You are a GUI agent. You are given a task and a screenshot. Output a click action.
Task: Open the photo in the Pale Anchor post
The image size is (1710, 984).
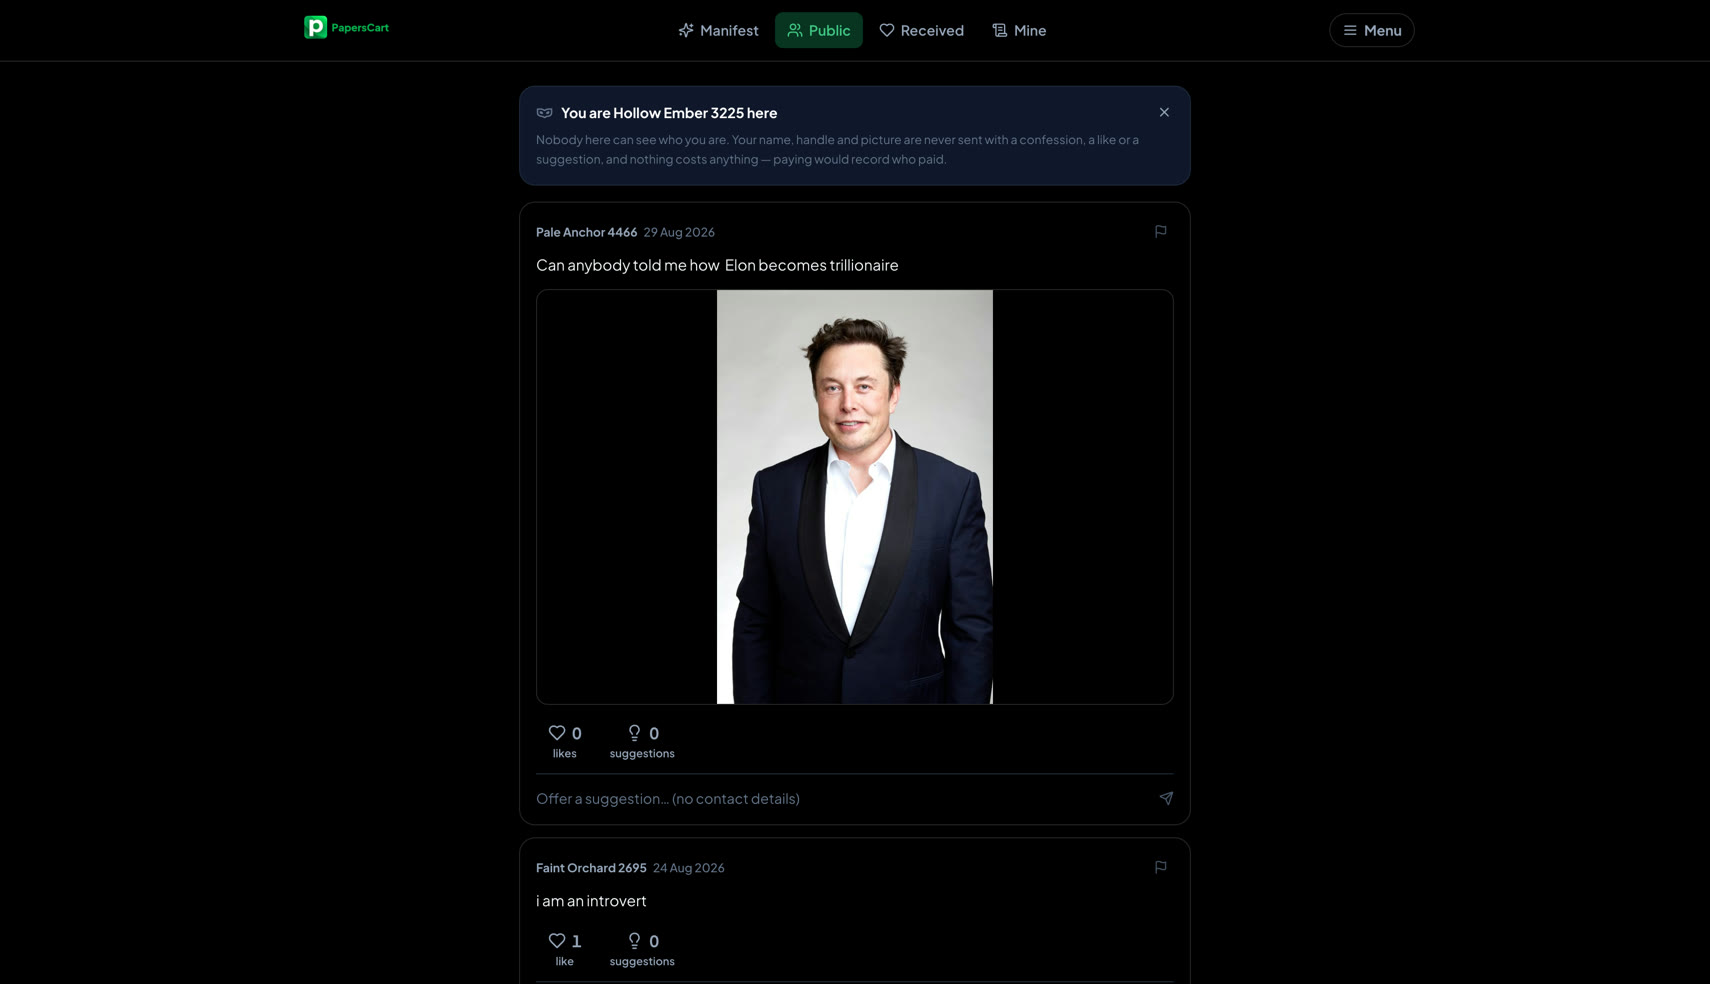point(855,497)
